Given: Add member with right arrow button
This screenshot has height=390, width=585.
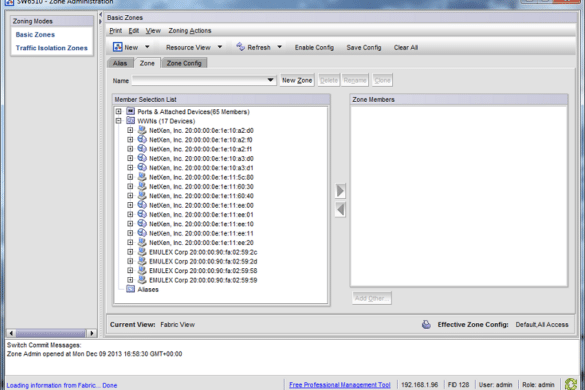Looking at the screenshot, I should [x=340, y=191].
